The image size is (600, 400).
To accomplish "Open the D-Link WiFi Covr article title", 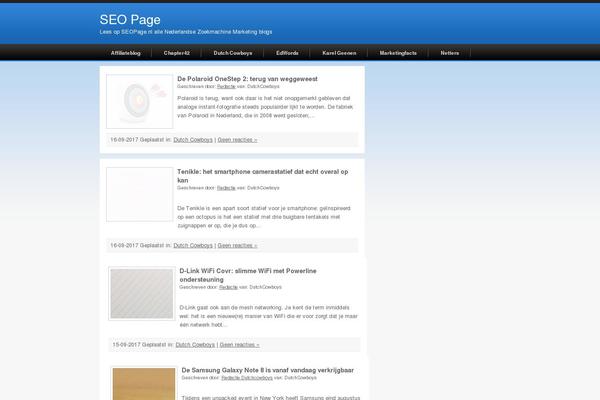I will pos(248,275).
